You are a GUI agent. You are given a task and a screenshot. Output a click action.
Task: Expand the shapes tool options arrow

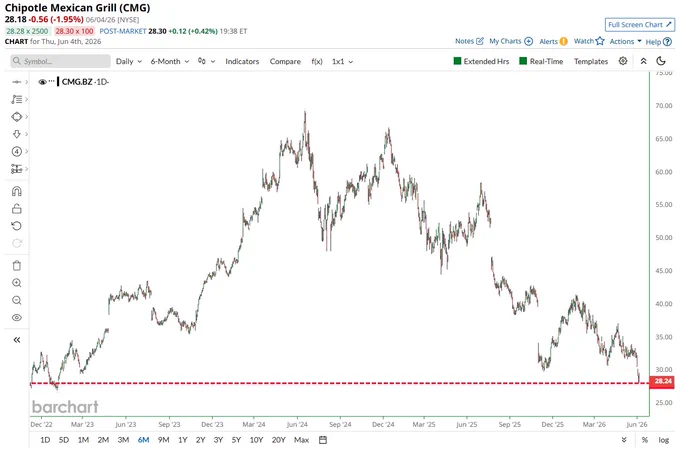tap(26, 117)
